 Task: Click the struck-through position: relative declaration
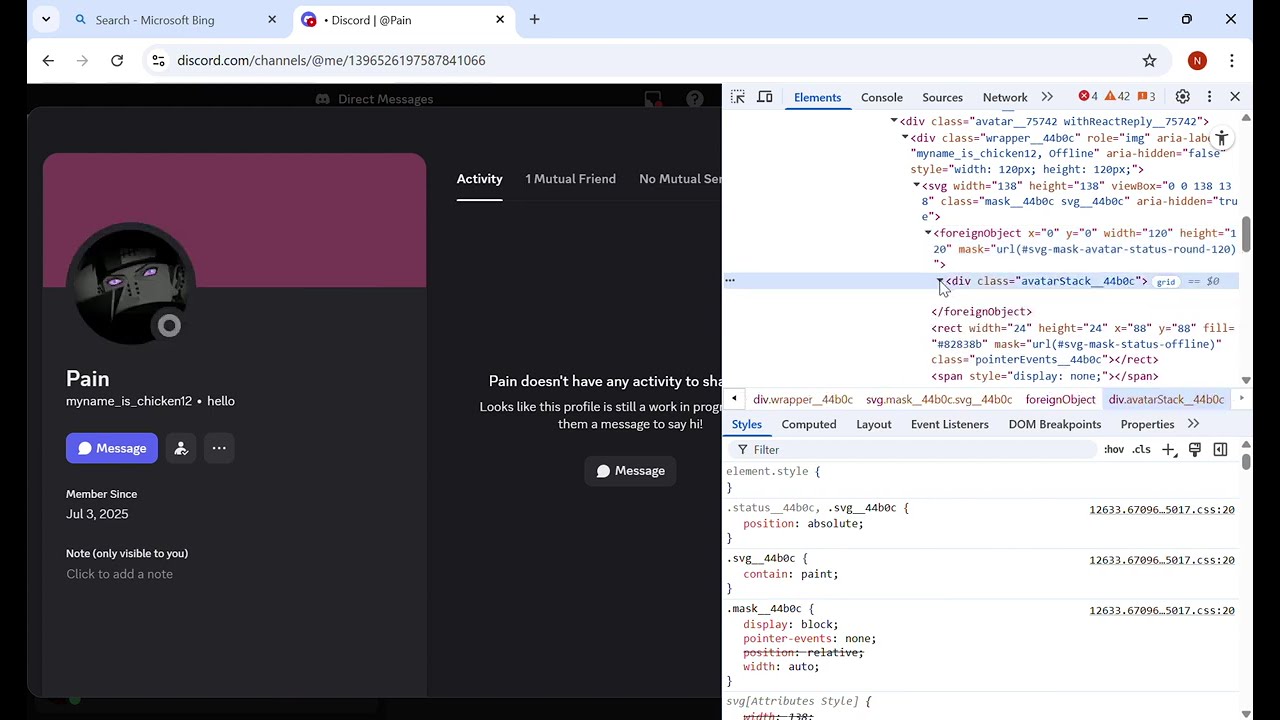[x=803, y=653]
